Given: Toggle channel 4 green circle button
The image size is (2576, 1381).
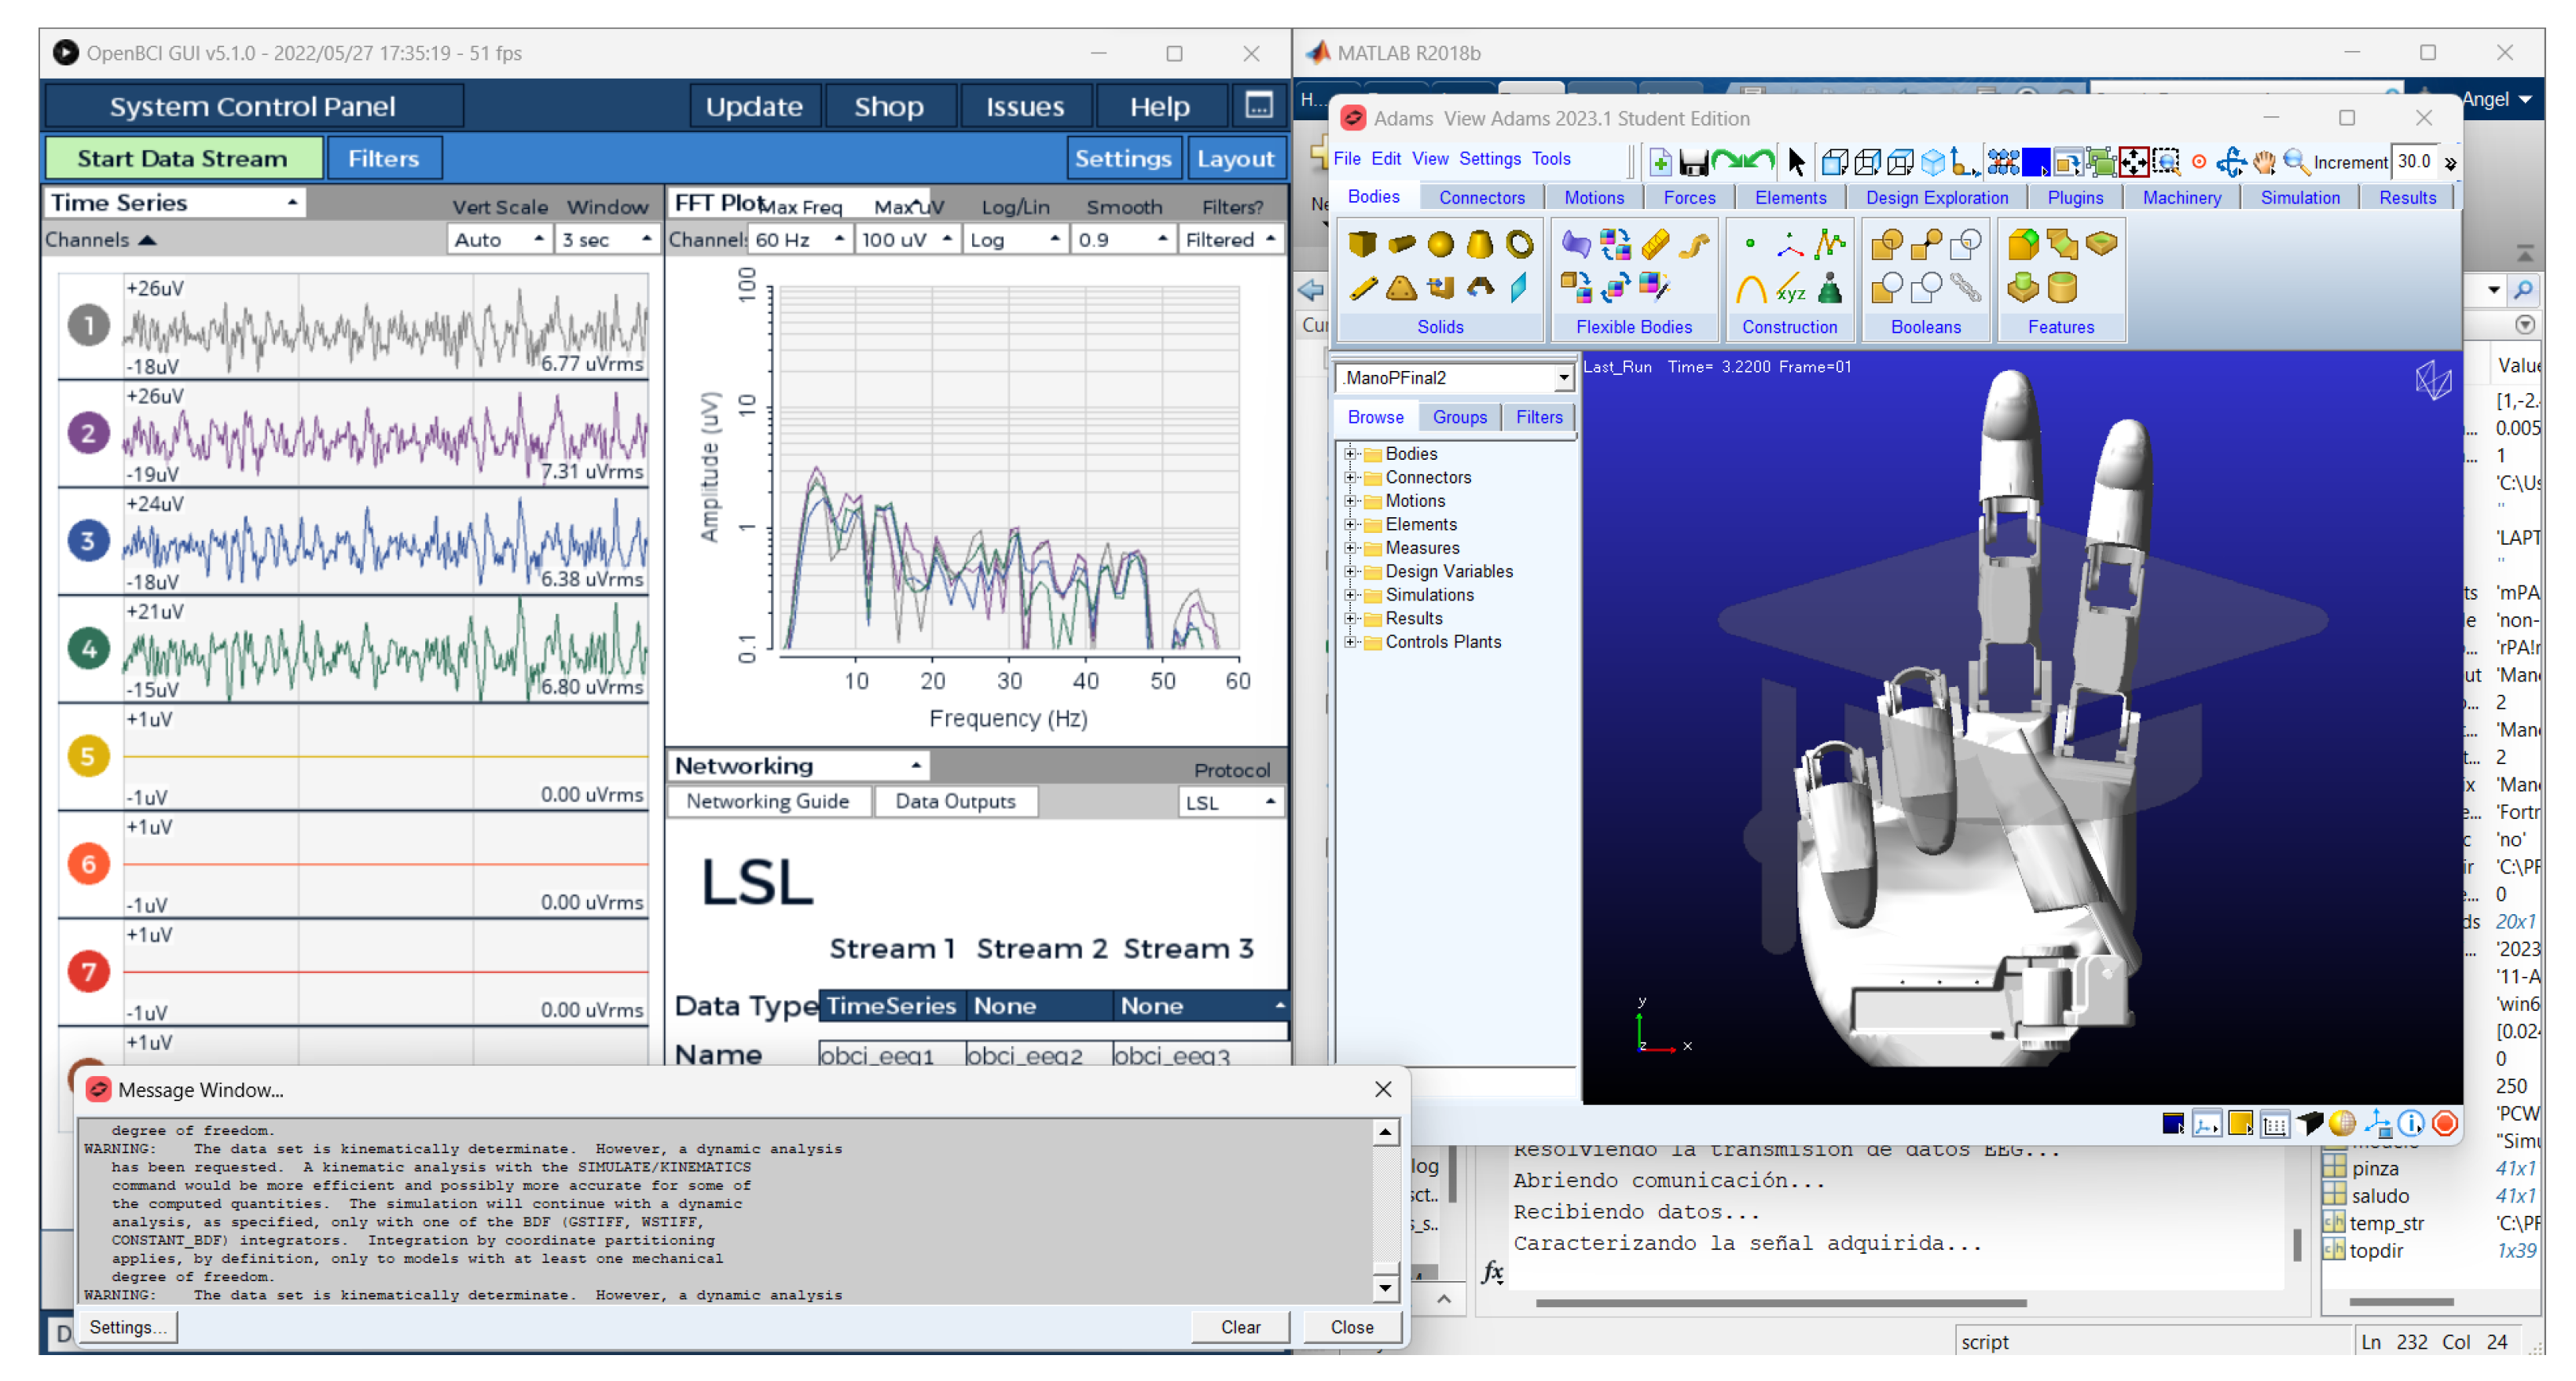Looking at the screenshot, I should click(88, 649).
